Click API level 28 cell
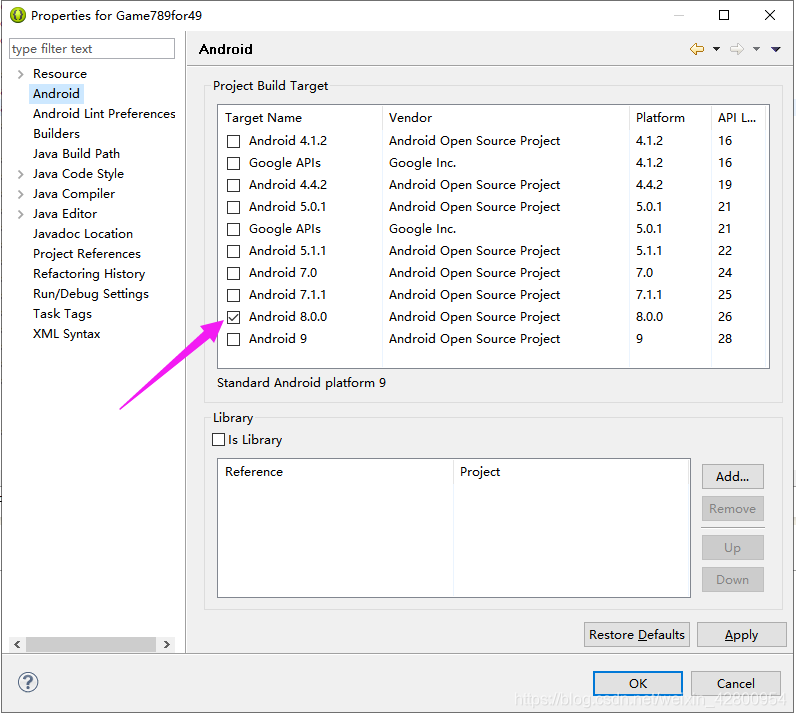This screenshot has height=718, width=796. [725, 339]
